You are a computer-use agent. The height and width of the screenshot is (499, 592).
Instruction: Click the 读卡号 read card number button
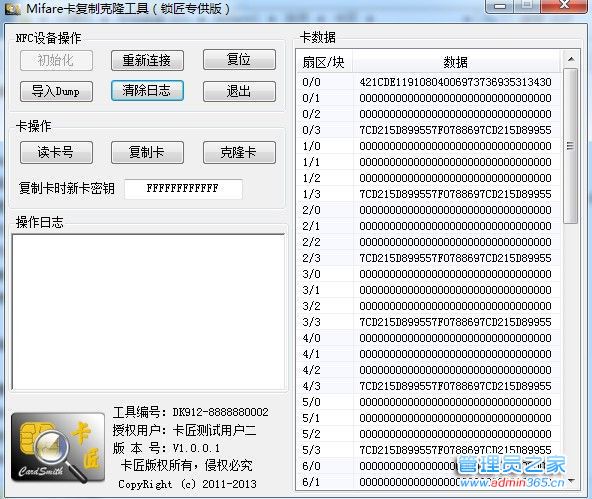pos(56,152)
